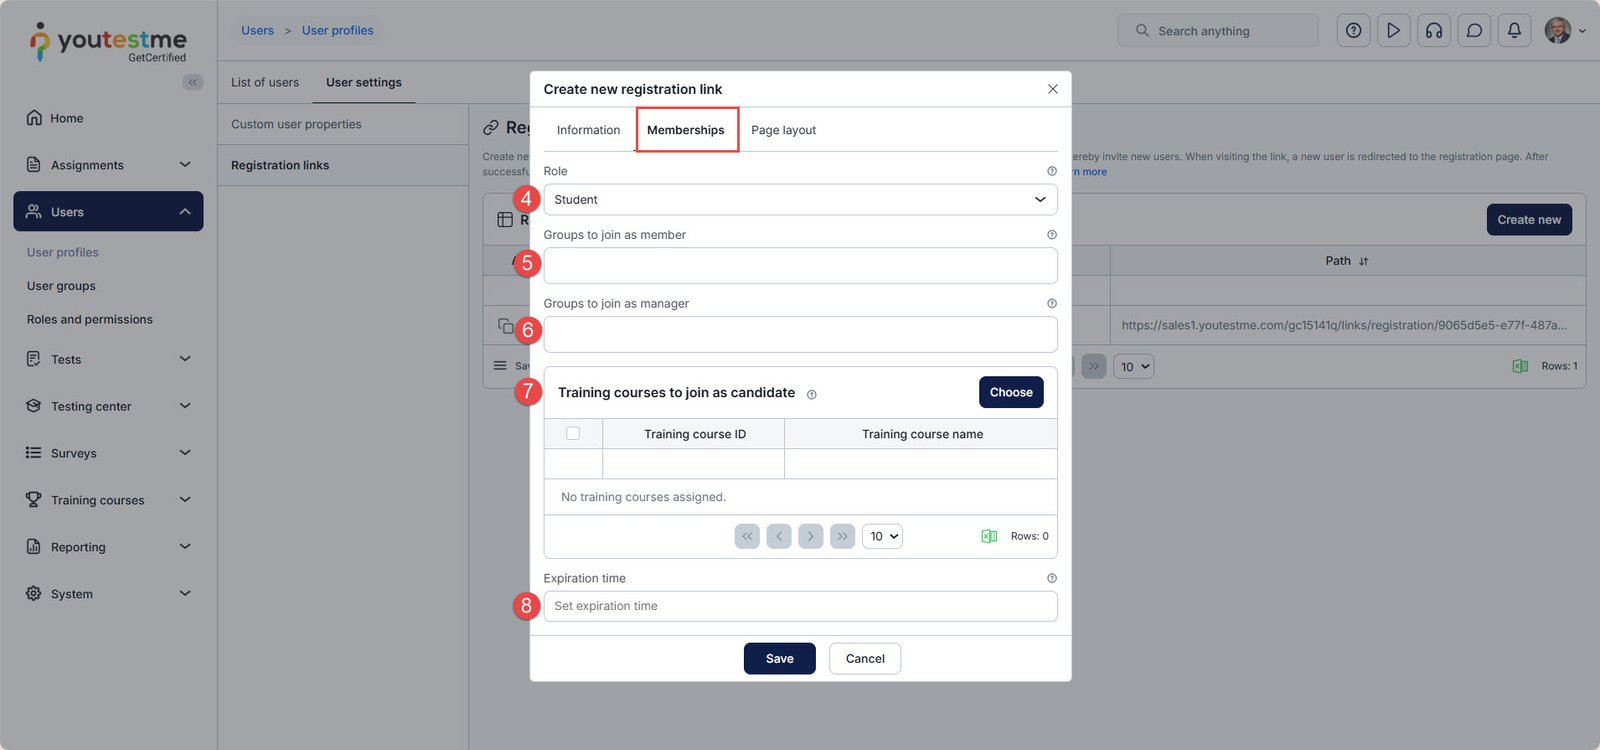Expand the System menu chevron

tap(185, 594)
